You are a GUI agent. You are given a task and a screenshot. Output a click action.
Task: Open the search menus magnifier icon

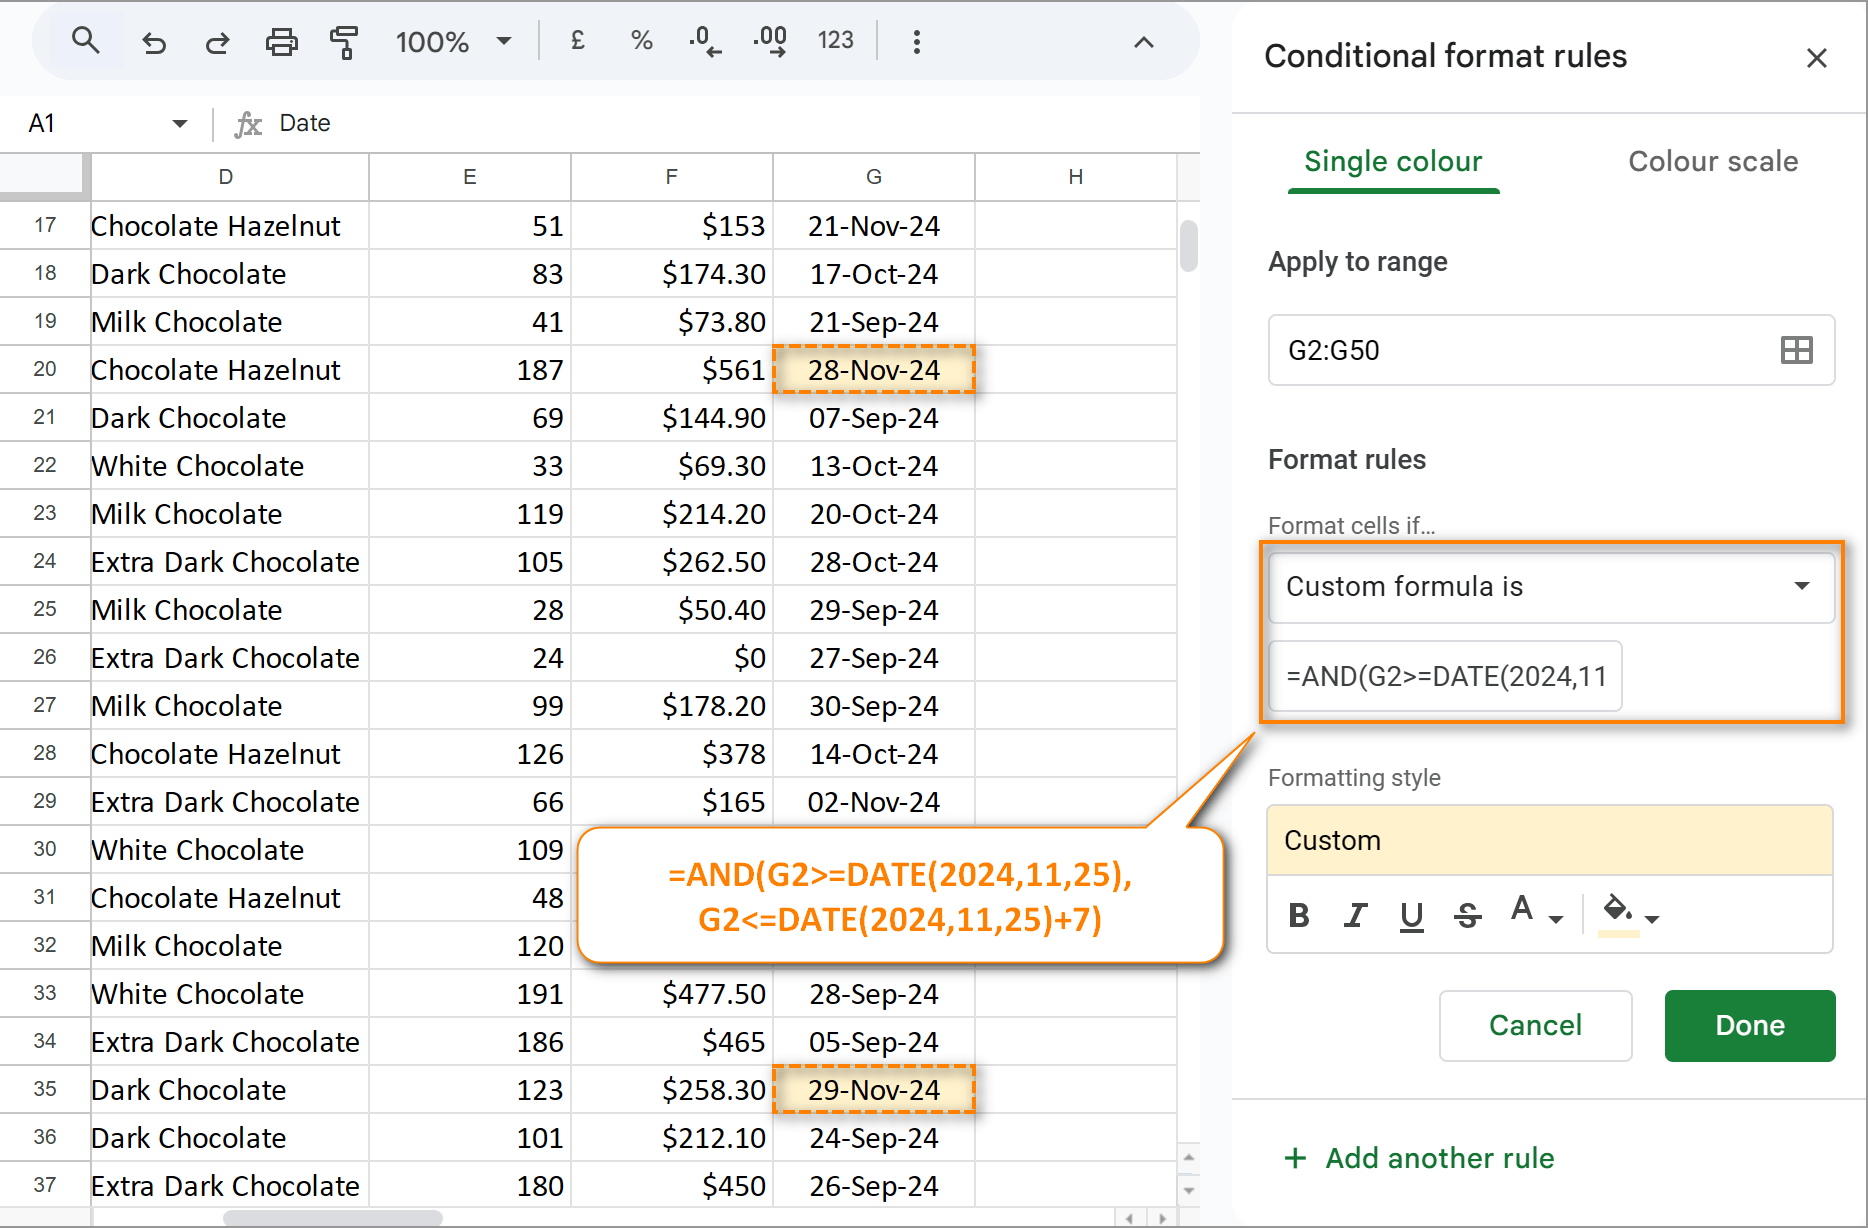tap(86, 41)
